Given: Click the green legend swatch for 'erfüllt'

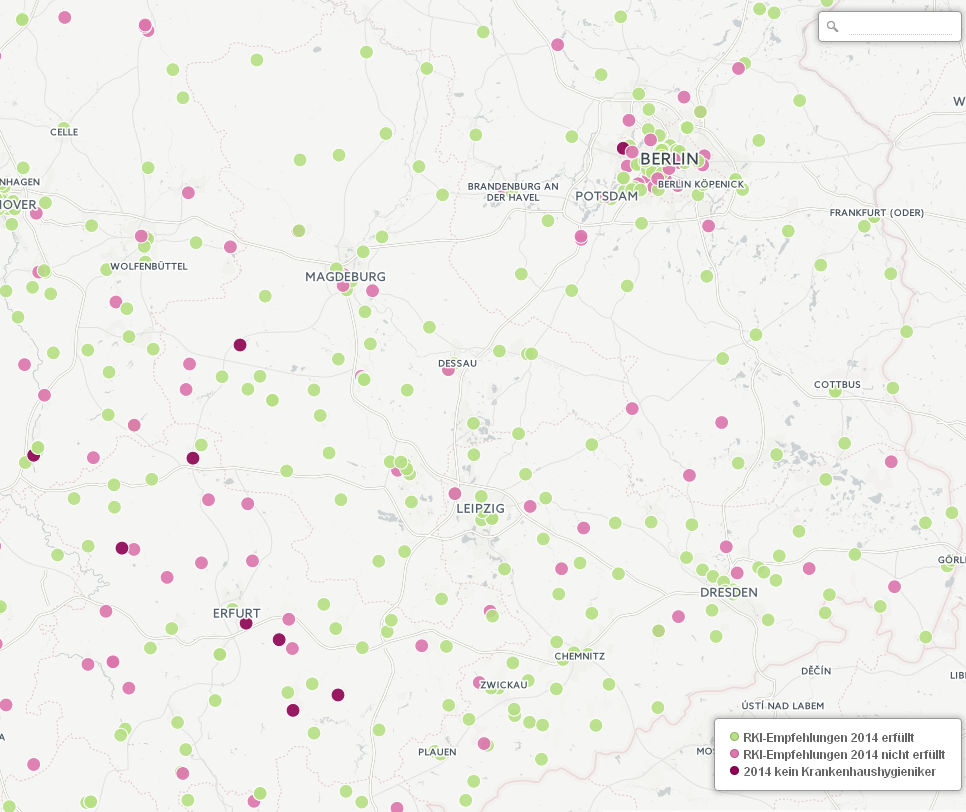Looking at the screenshot, I should point(735,737).
